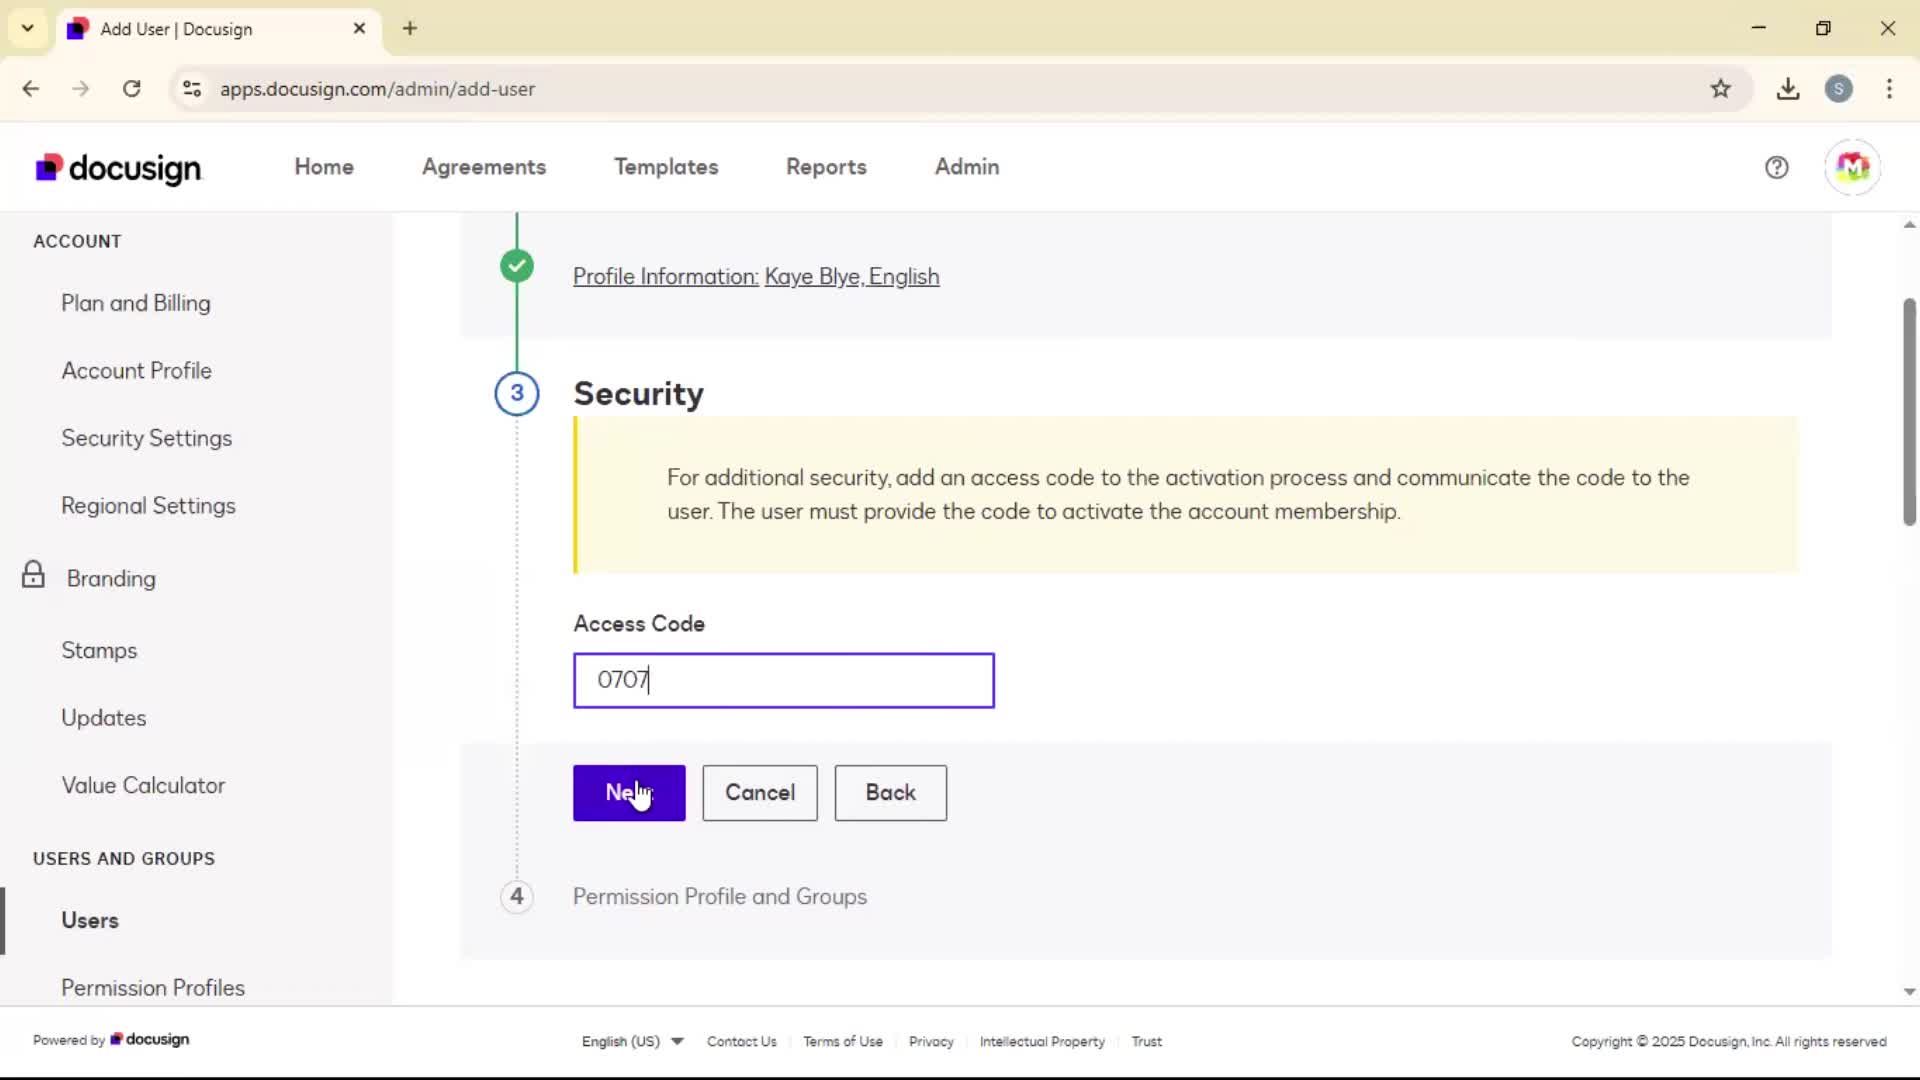
Task: Open the browser downloads icon
Action: click(1788, 89)
